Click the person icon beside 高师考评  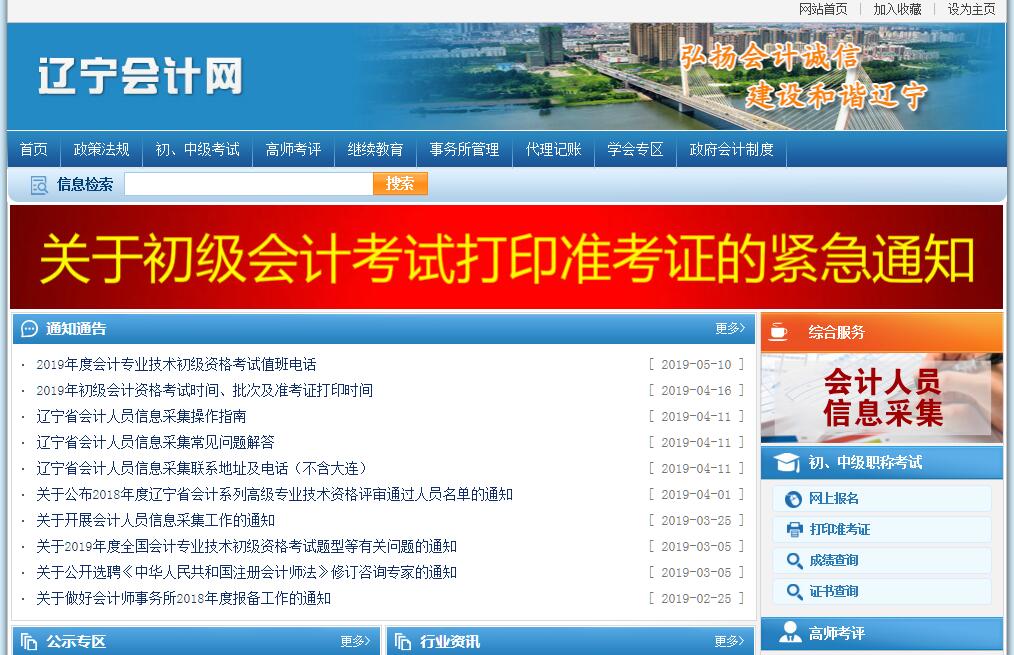point(790,632)
